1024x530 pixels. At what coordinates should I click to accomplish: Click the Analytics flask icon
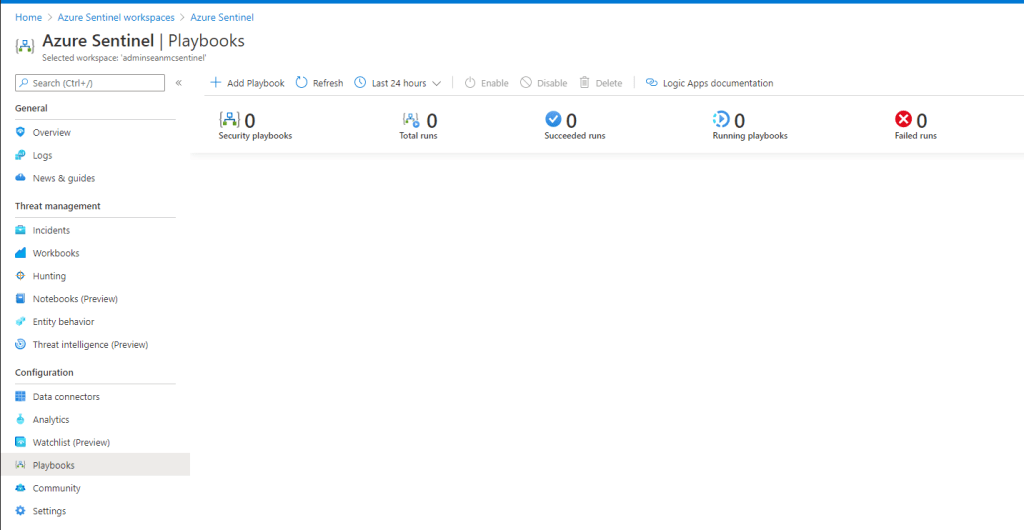pyautogui.click(x=21, y=420)
